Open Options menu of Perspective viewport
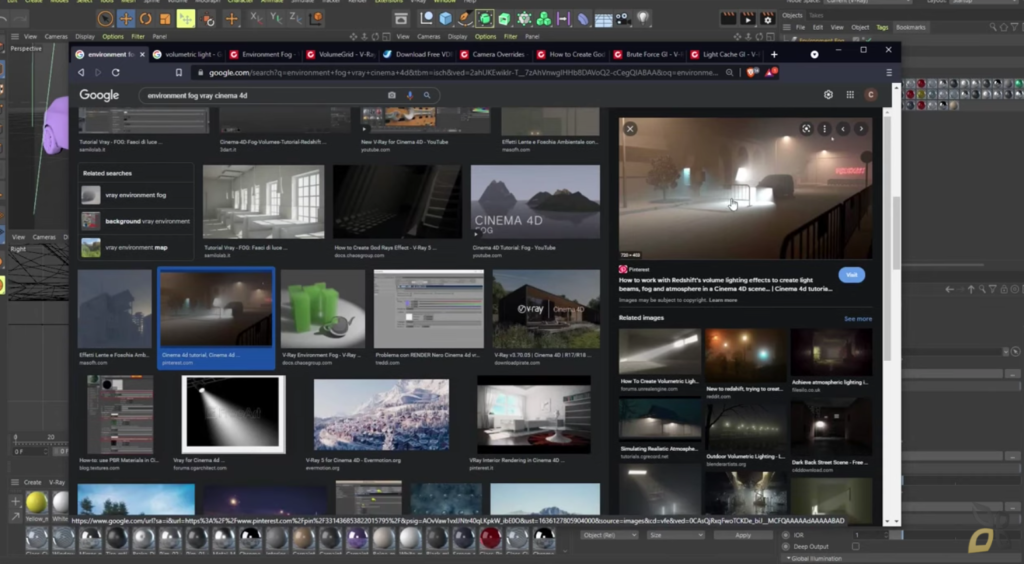The height and width of the screenshot is (564, 1024). click(112, 37)
